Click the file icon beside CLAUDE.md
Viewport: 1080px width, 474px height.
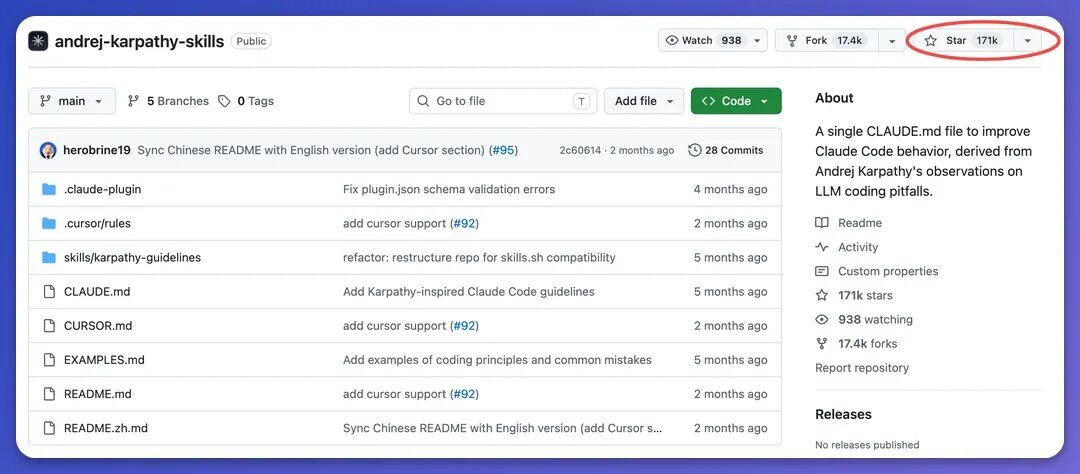tap(49, 291)
